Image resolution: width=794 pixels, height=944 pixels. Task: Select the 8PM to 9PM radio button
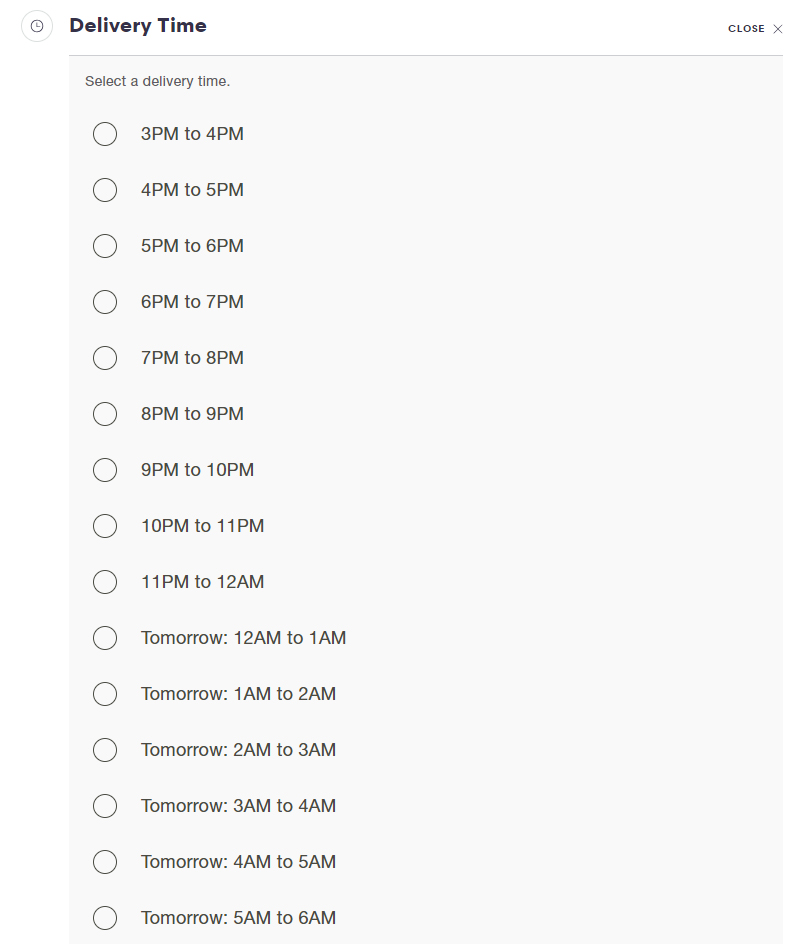click(105, 414)
